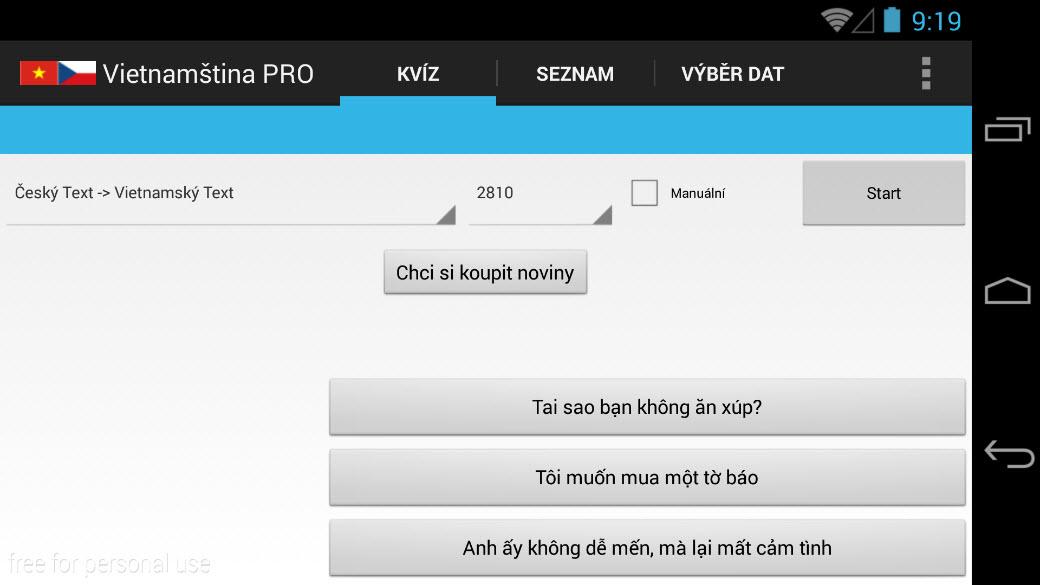
Task: Start the quiz with the Start button
Action: click(883, 193)
